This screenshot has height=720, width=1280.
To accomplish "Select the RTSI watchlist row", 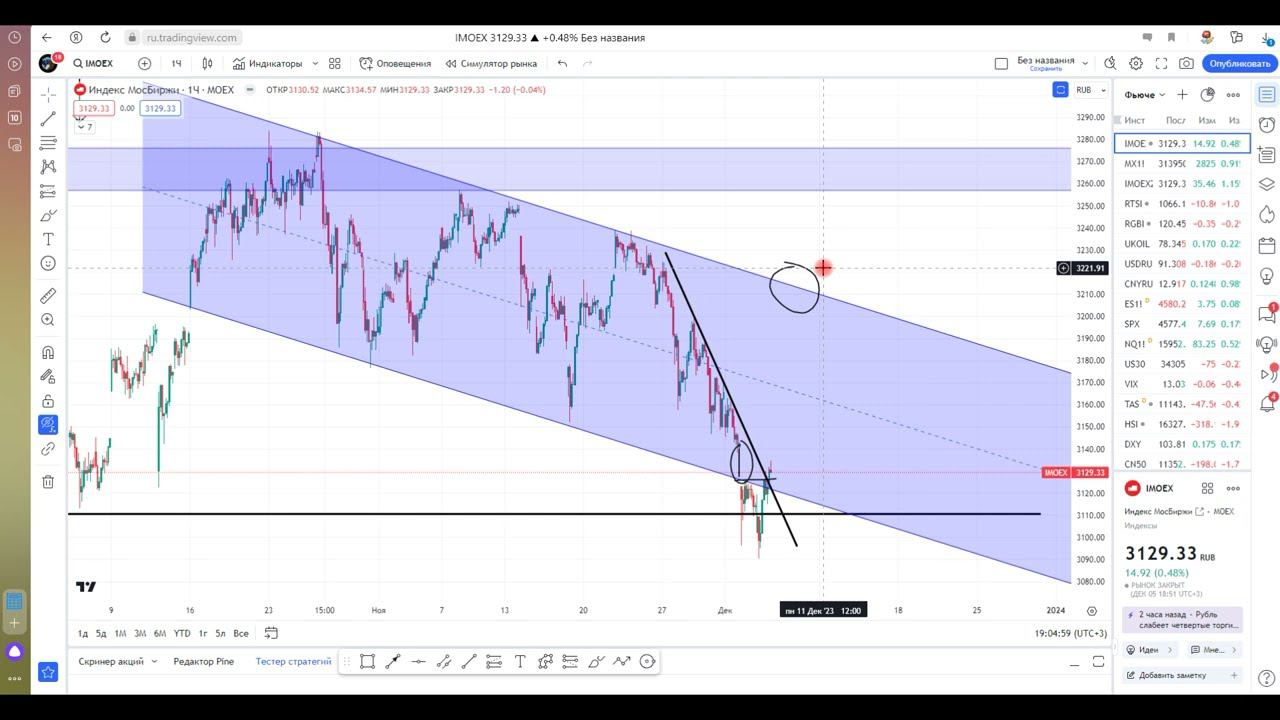I will tap(1182, 204).
